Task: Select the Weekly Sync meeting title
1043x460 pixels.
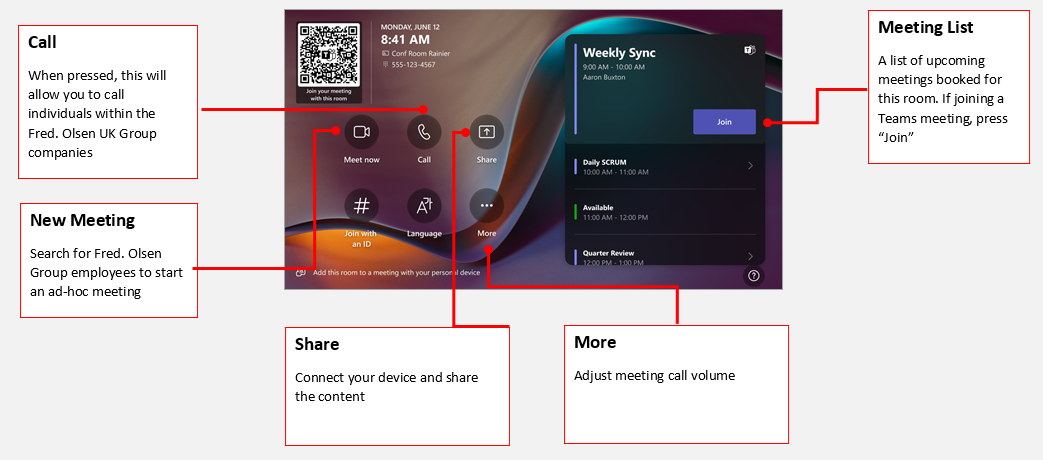Action: [x=619, y=53]
